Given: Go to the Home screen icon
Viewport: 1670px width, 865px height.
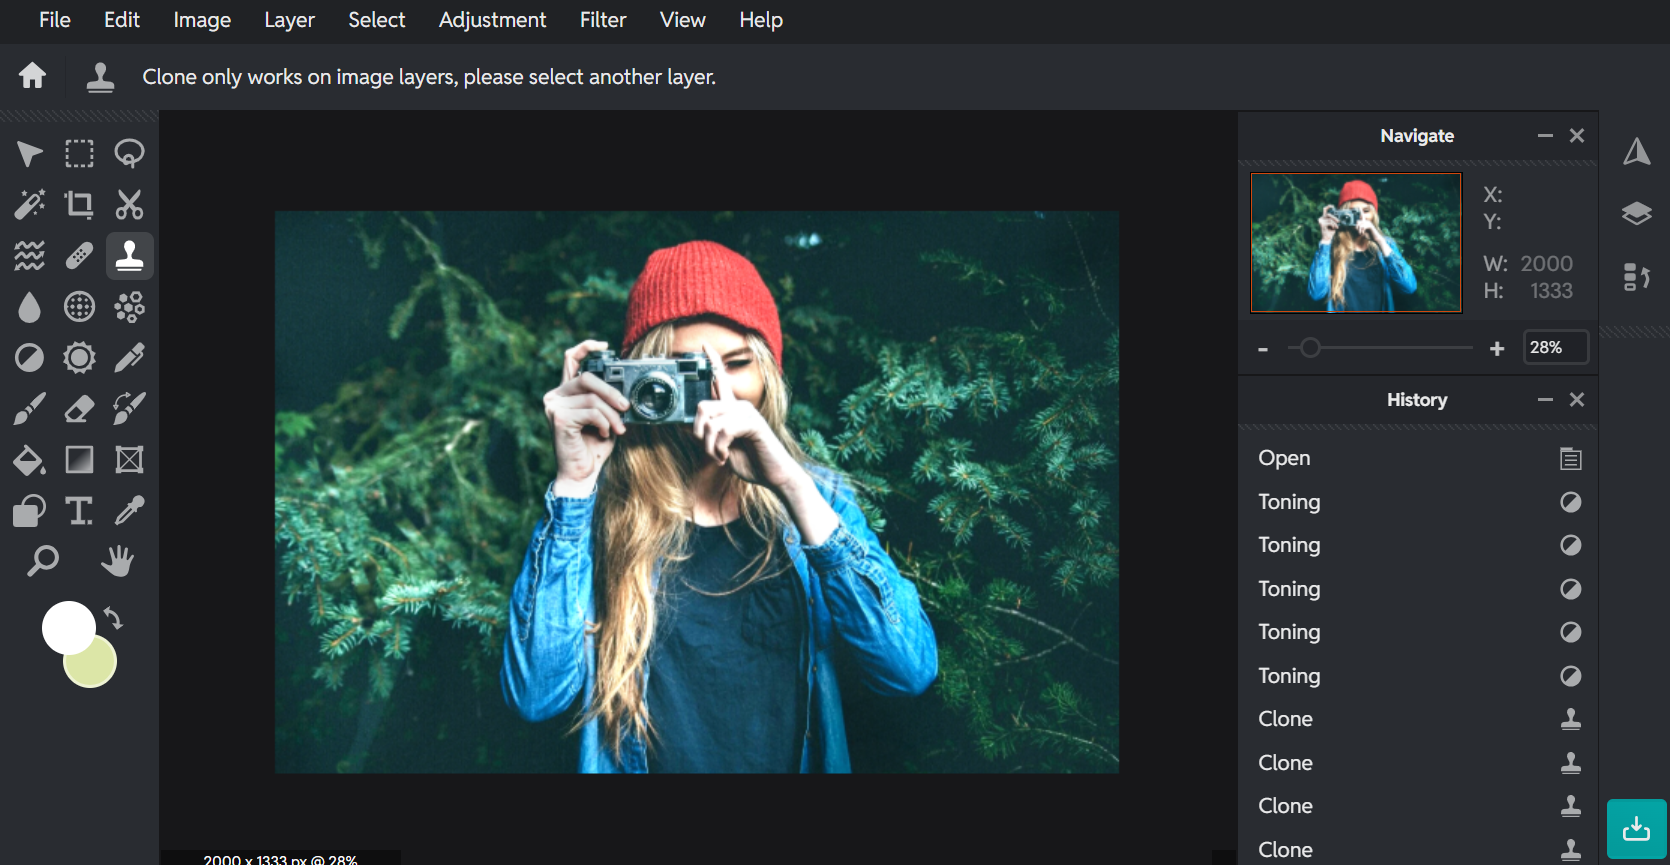Looking at the screenshot, I should click(32, 76).
